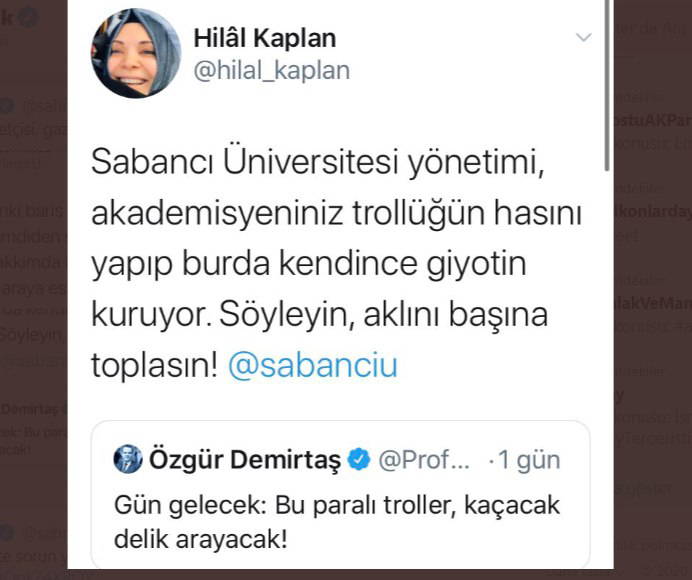Open Hilâl Kaplan's profile photo
The height and width of the screenshot is (580, 692).
[x=136, y=53]
